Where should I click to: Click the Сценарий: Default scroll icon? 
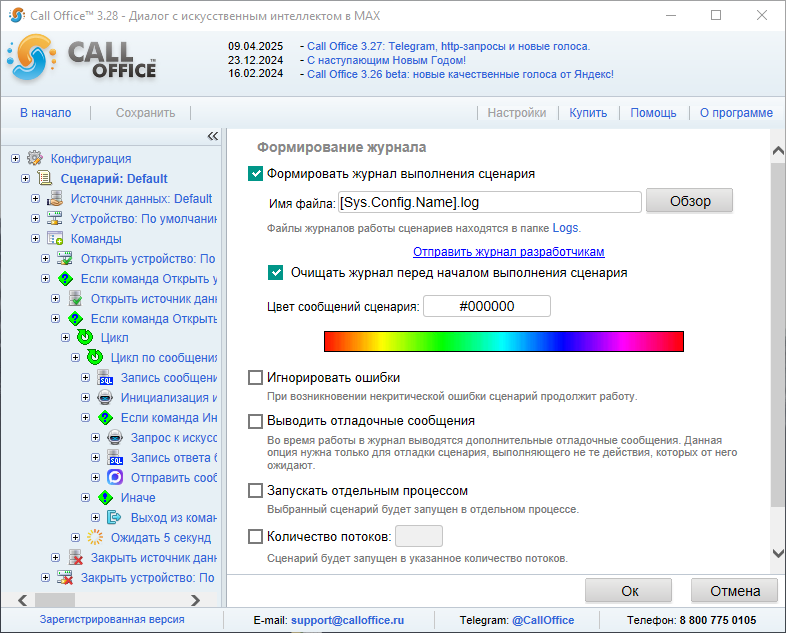[45, 178]
